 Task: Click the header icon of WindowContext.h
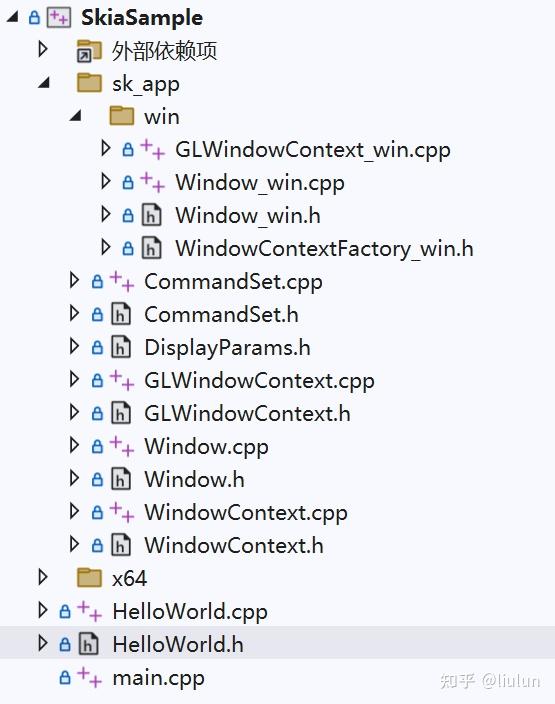(x=121, y=546)
